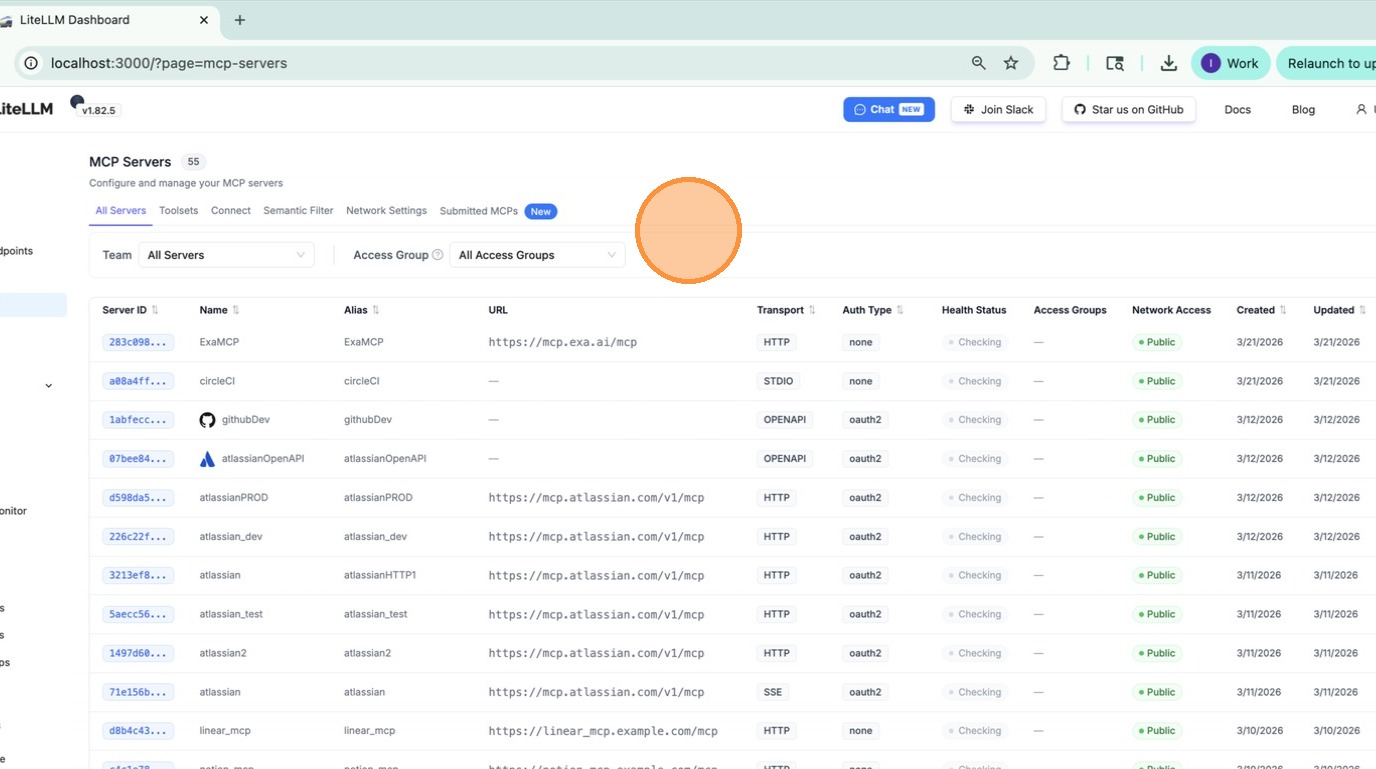Click the sort icon beside Auth Type

click(x=900, y=310)
